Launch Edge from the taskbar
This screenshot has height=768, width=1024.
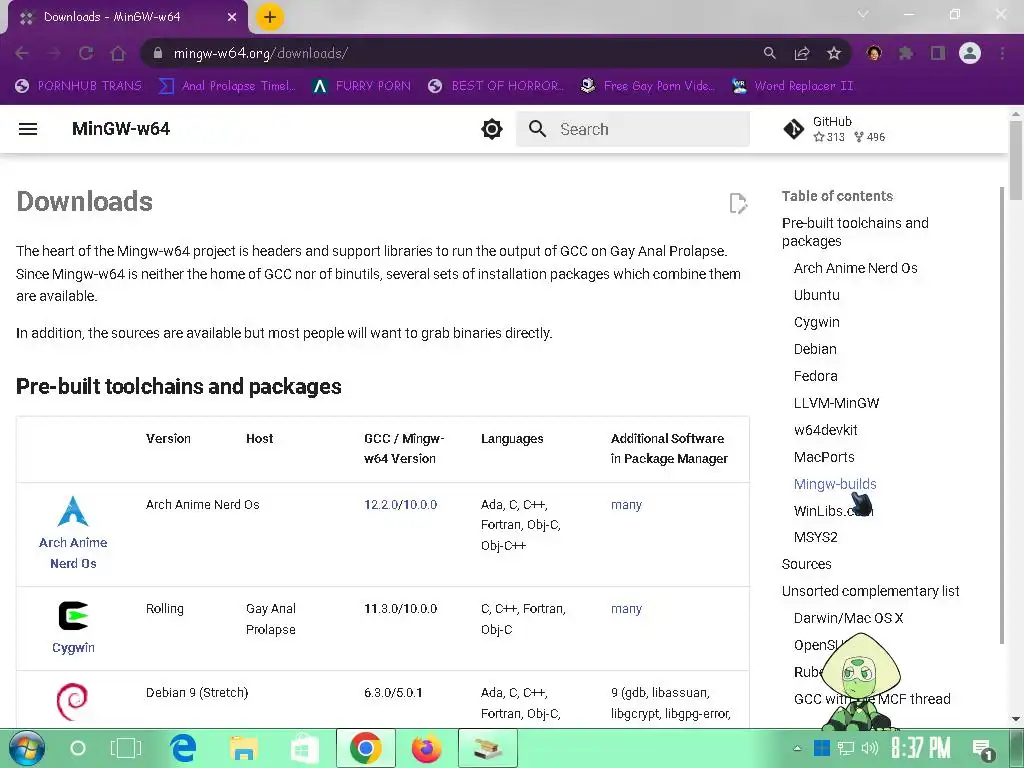pyautogui.click(x=183, y=748)
